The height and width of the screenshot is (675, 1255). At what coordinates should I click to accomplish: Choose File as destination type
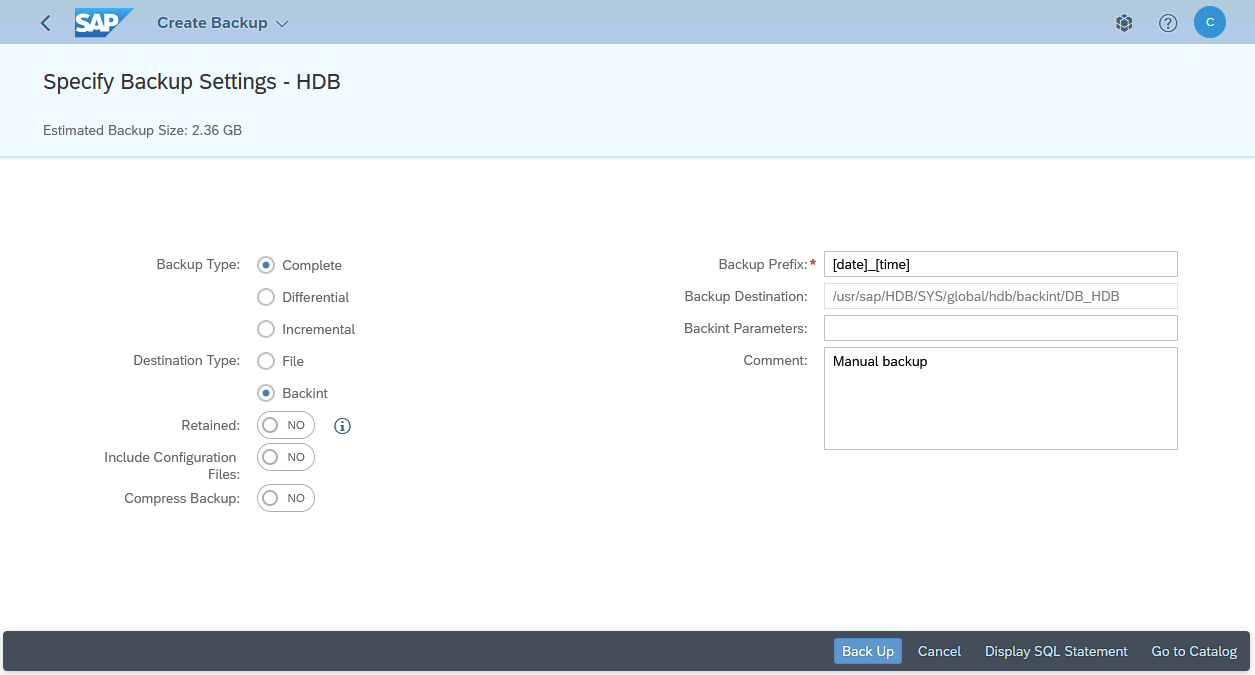coord(266,361)
